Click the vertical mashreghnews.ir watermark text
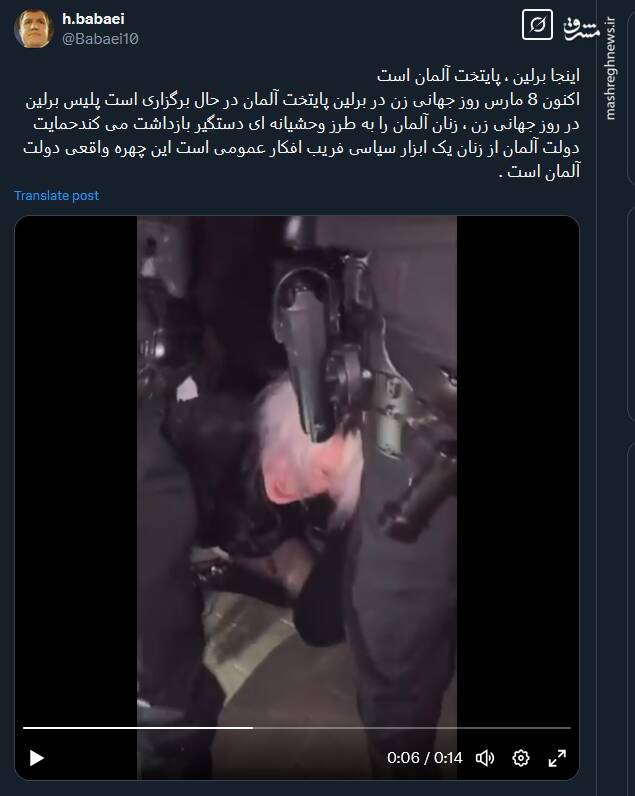 [x=610, y=69]
